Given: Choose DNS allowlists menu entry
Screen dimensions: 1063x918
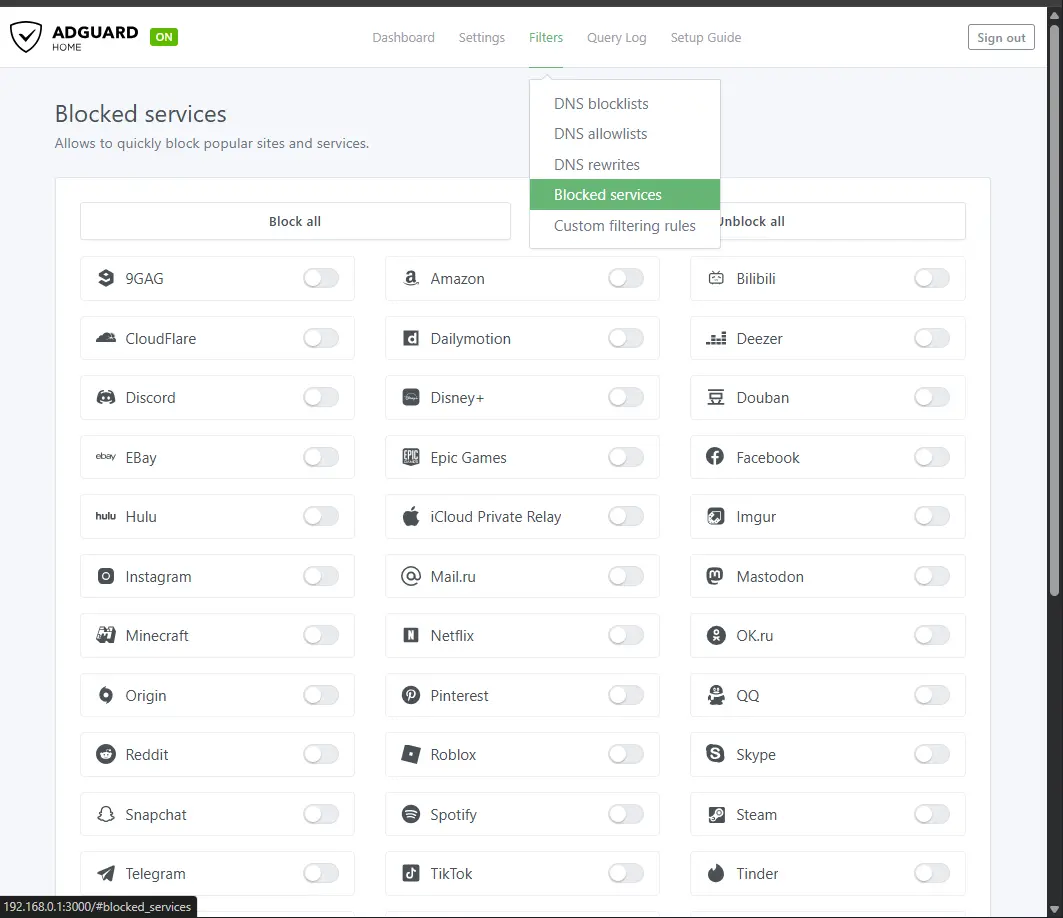Looking at the screenshot, I should point(624,134).
